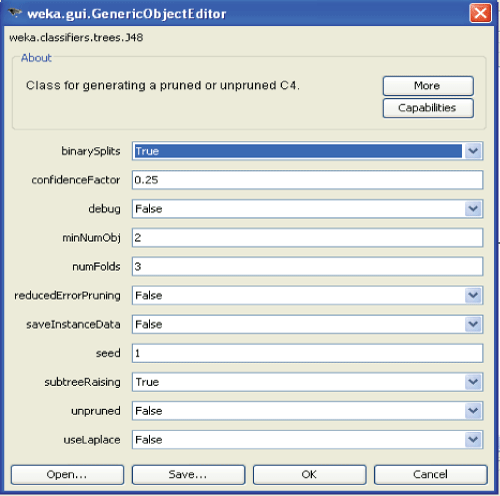The image size is (500, 496).
Task: Click the minNumObj label
Action: (91, 238)
